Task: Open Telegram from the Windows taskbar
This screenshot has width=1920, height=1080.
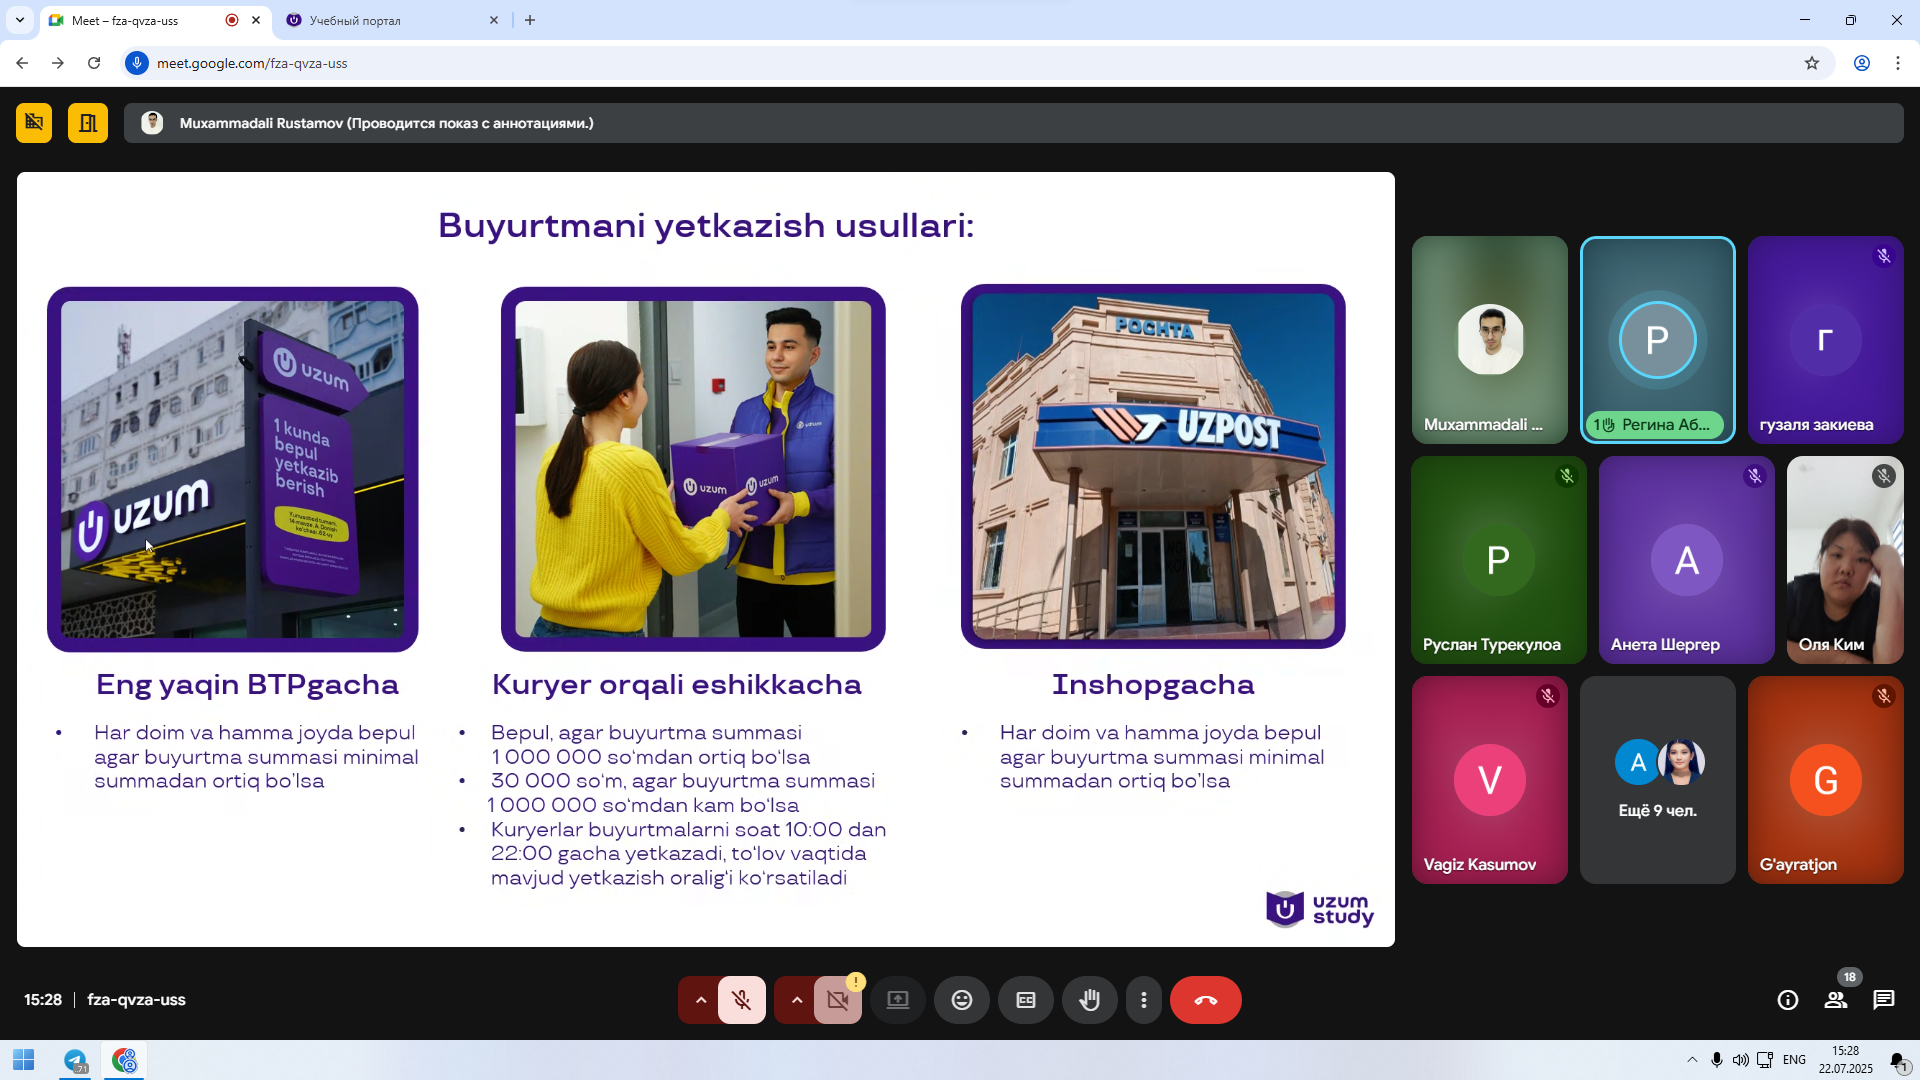Action: click(x=76, y=1061)
